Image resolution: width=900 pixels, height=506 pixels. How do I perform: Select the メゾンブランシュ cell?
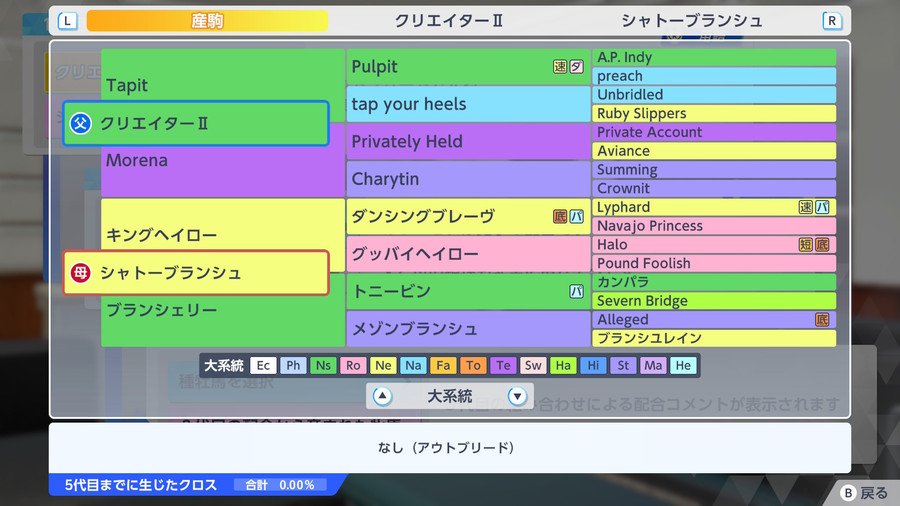[x=468, y=329]
